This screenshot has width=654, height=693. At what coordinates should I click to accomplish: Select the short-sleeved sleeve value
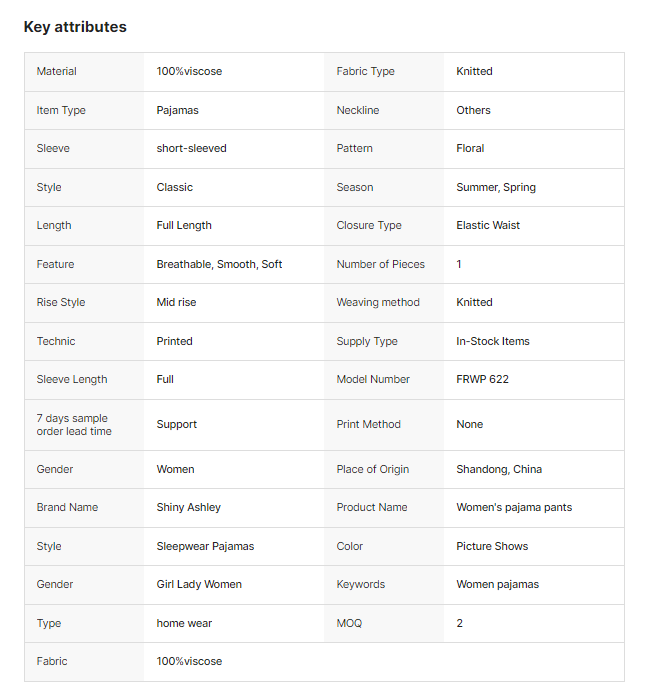pos(192,148)
